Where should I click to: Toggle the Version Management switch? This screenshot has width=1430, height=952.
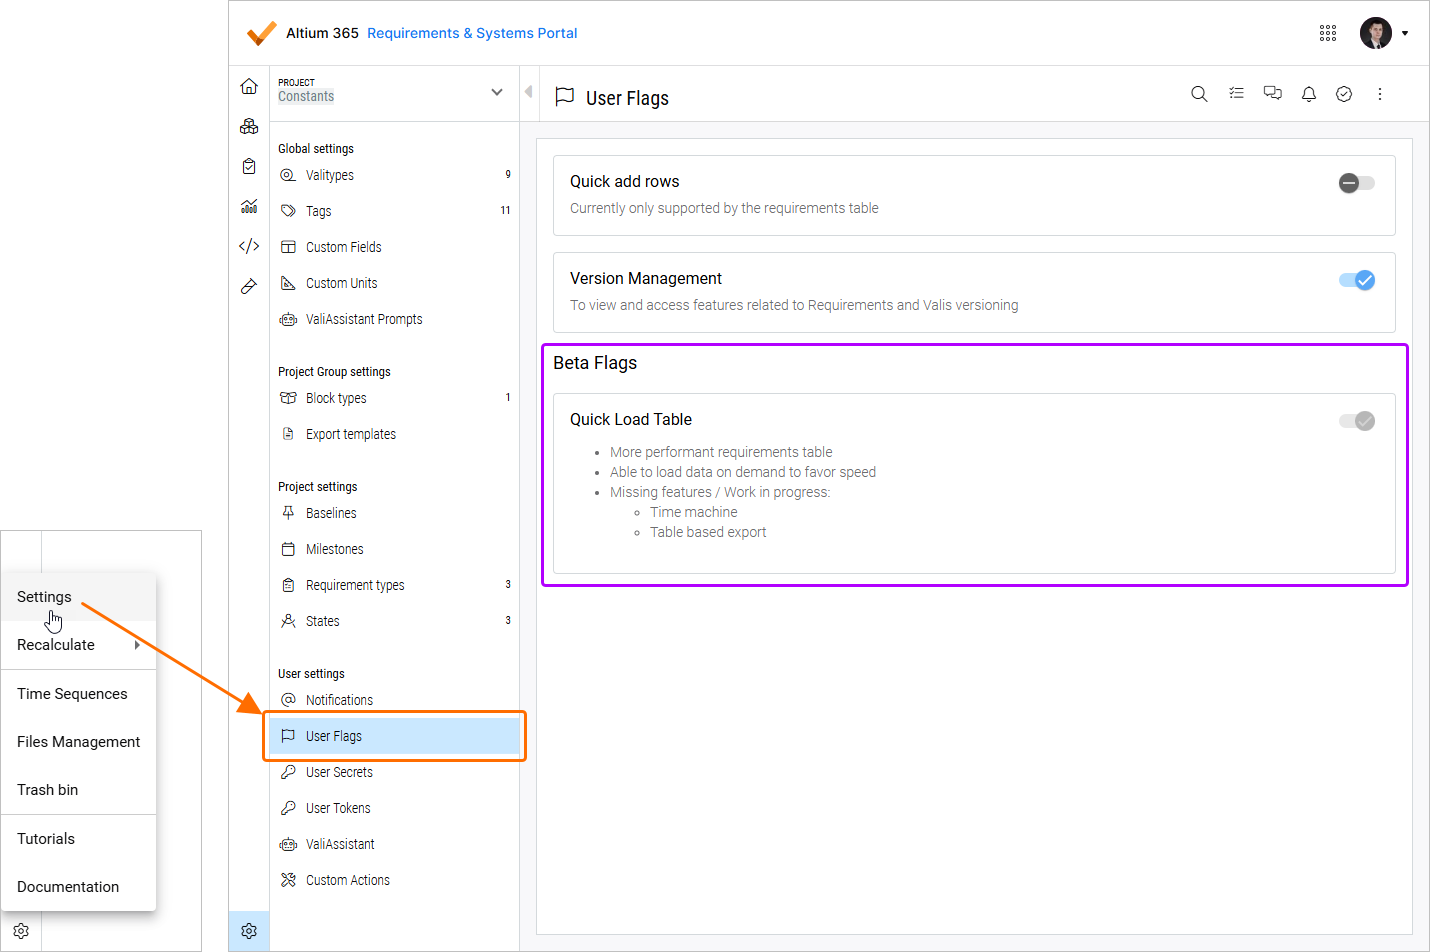(x=1357, y=280)
